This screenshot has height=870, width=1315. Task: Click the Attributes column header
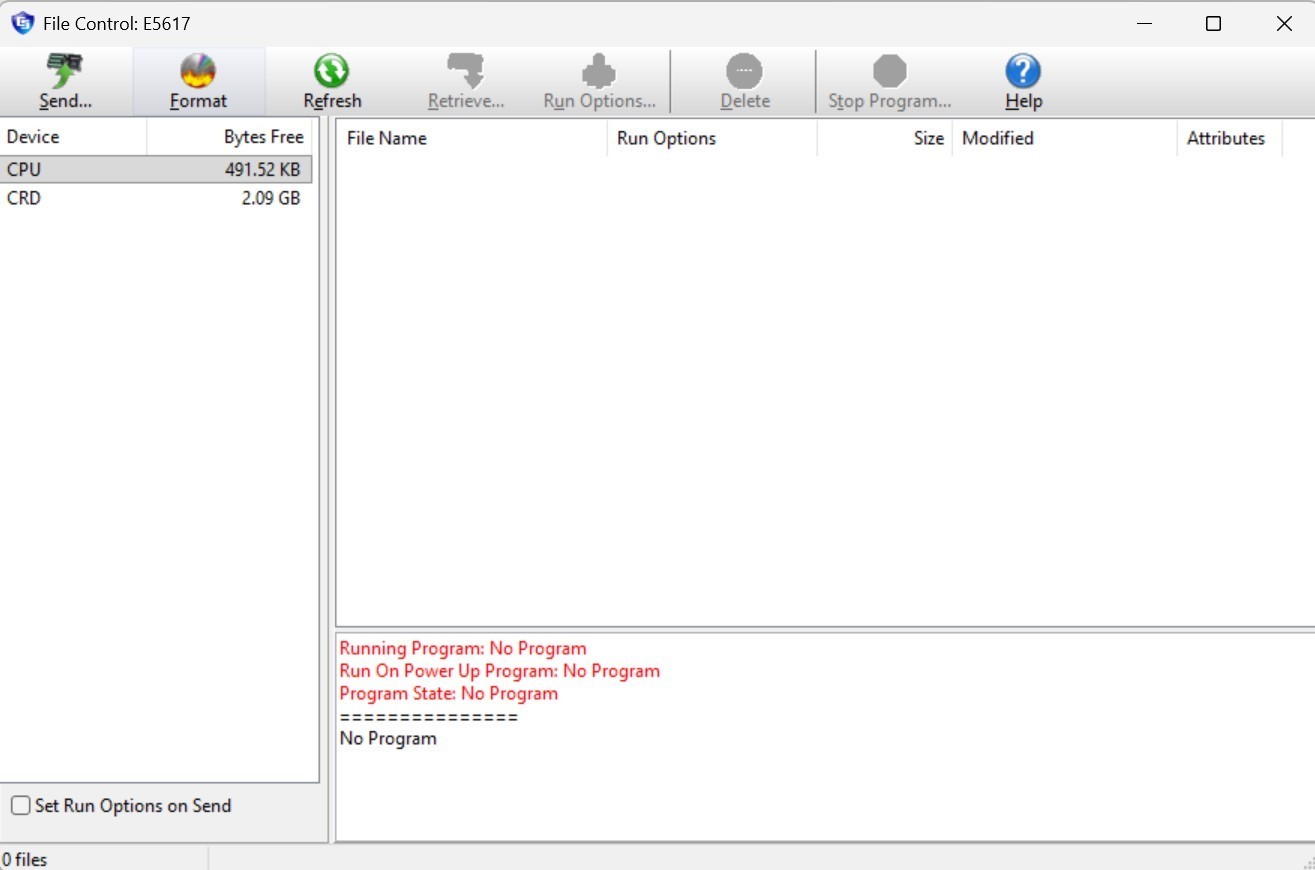pos(1228,138)
